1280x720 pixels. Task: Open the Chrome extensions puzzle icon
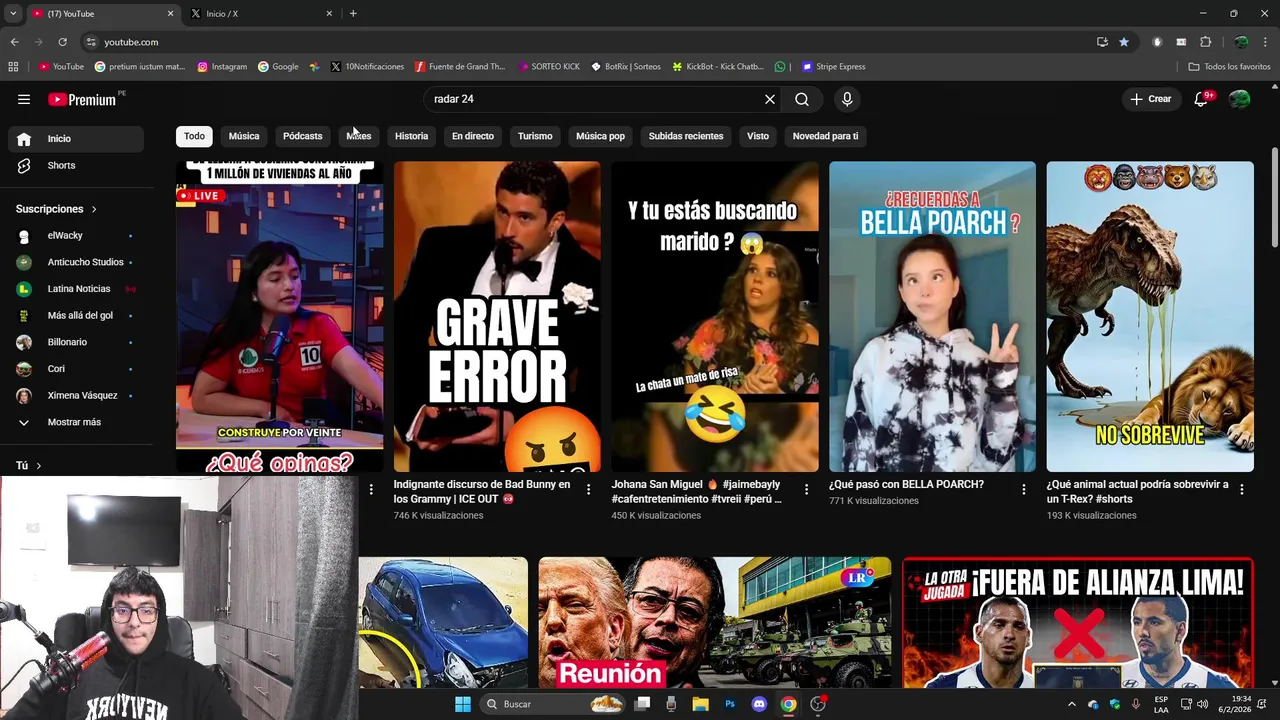(x=1205, y=42)
